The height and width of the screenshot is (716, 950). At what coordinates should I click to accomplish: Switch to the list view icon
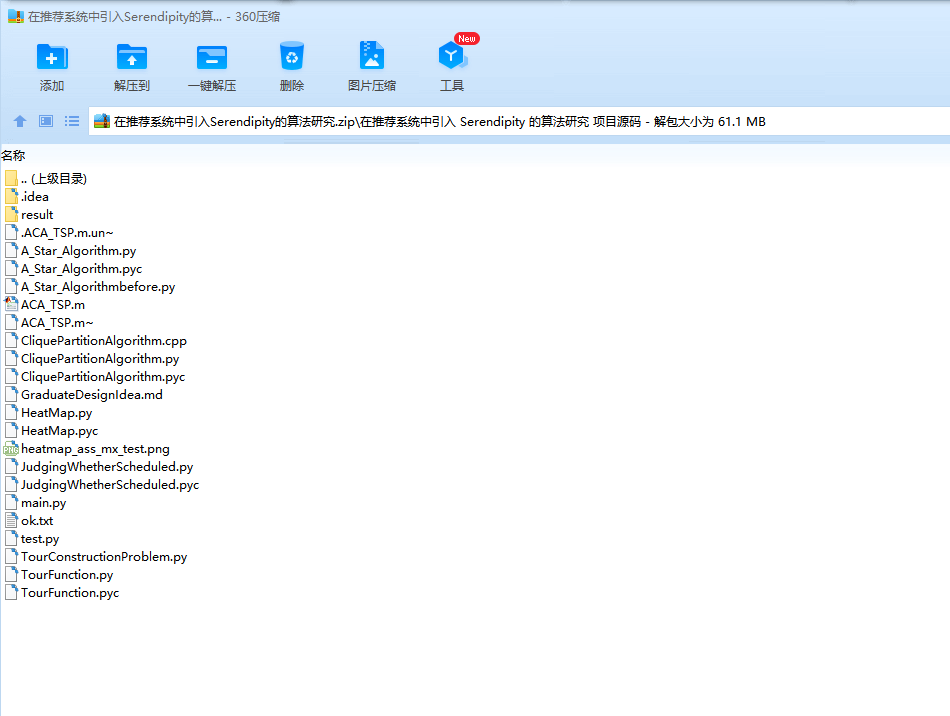click(x=72, y=121)
